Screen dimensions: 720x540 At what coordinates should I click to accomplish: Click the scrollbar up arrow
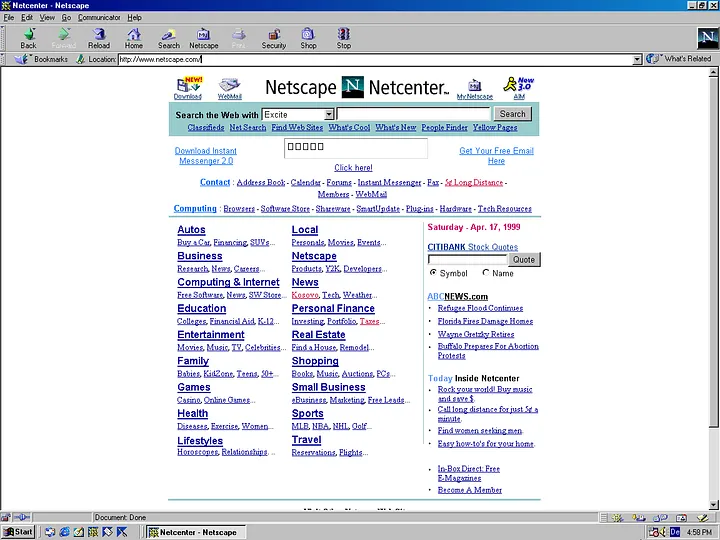[x=713, y=72]
